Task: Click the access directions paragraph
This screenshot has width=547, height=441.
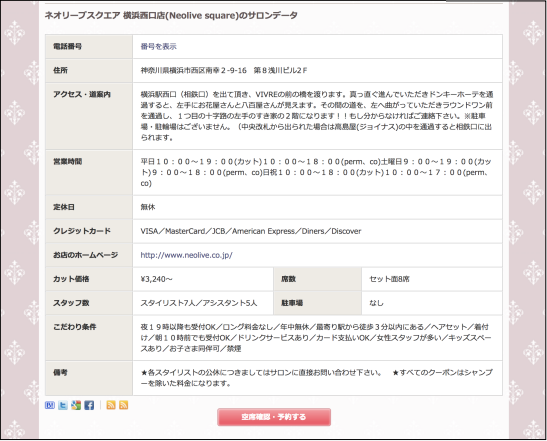Action: click(x=317, y=116)
